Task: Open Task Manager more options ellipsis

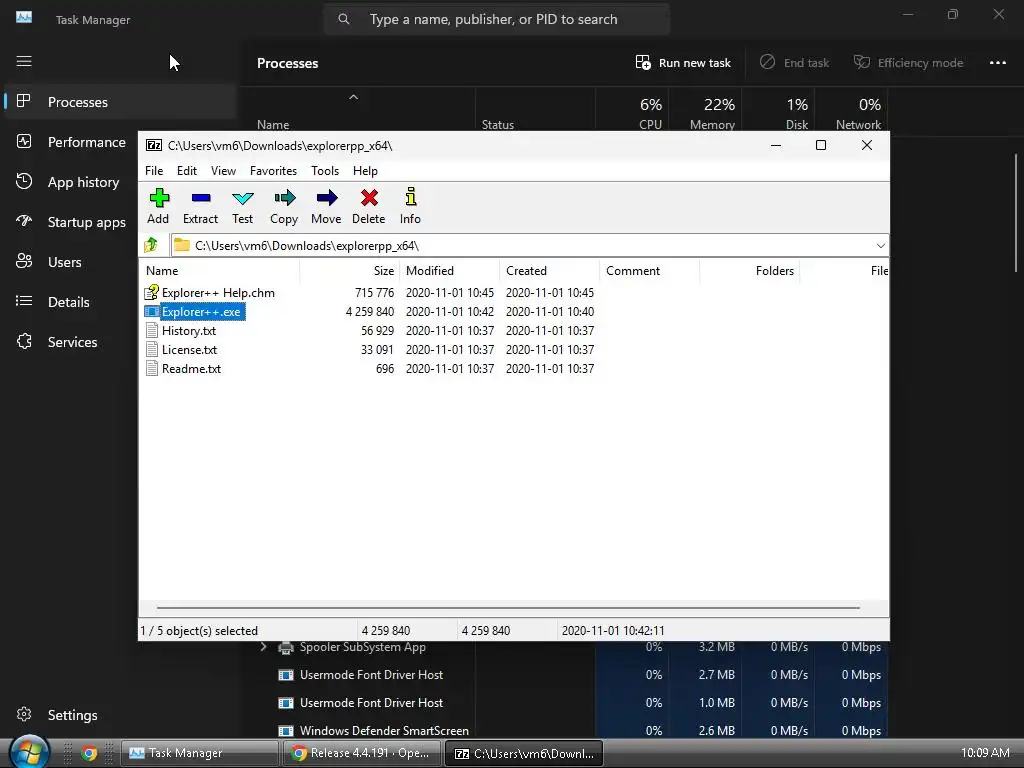Action: pyautogui.click(x=997, y=63)
